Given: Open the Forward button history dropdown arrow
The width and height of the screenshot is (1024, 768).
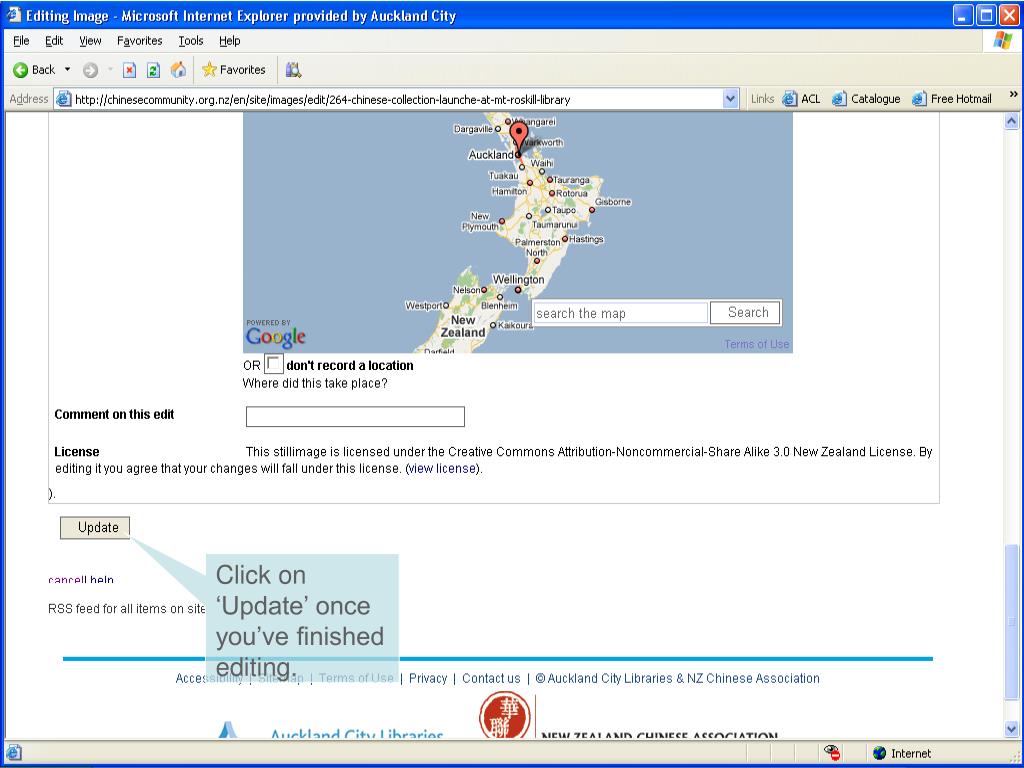Looking at the screenshot, I should (110, 69).
